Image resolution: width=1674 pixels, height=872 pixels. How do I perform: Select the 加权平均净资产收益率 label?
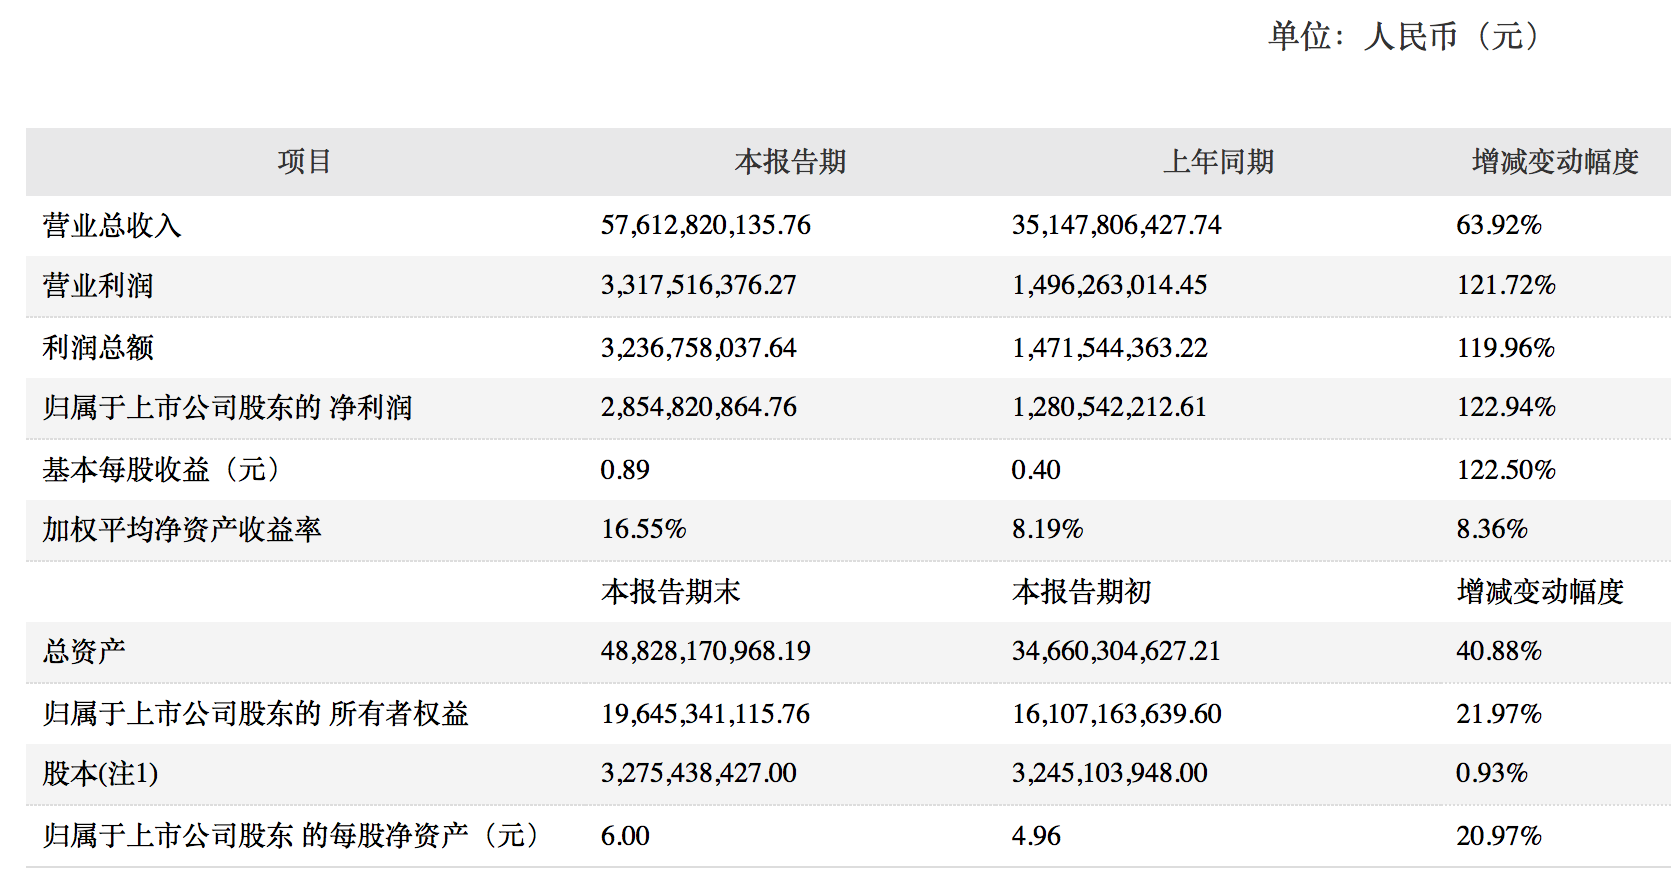pos(182,530)
